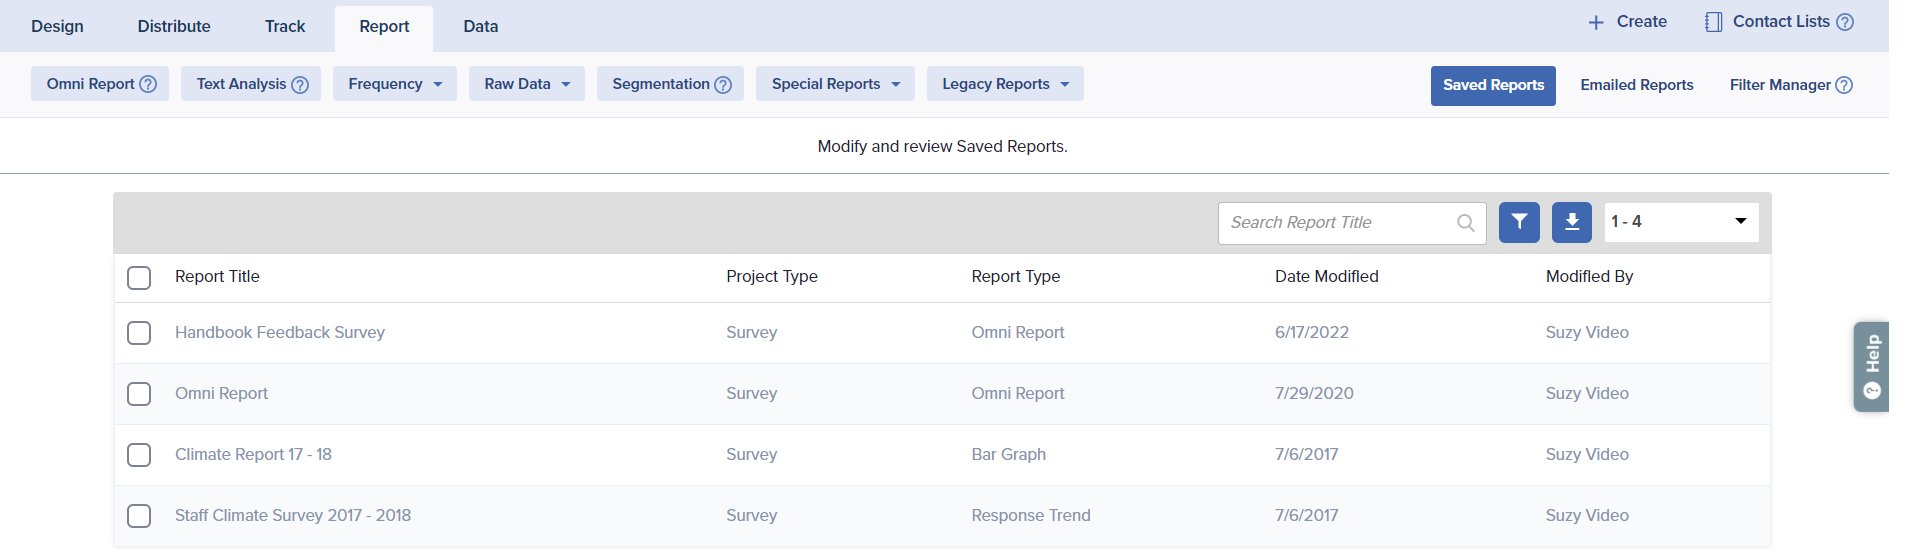Viewport: 1920px width, 554px height.
Task: Open the side Help tab
Action: click(1871, 366)
